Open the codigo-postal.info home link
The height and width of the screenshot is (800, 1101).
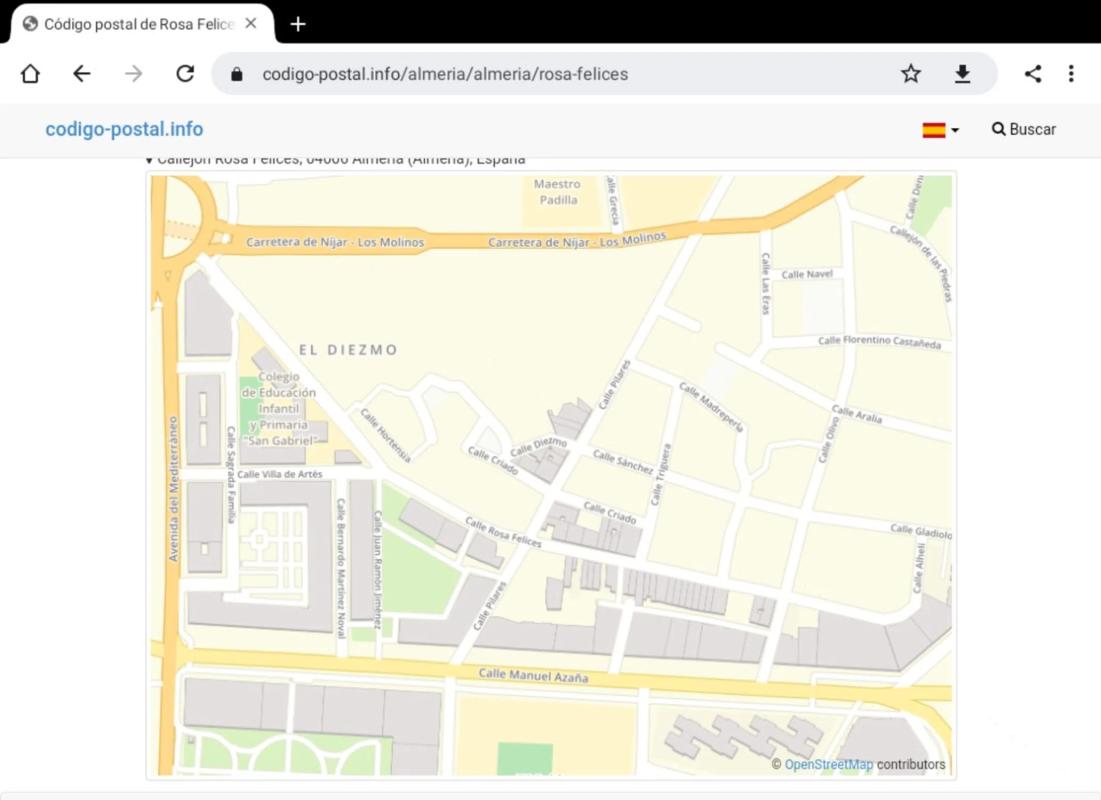[x=124, y=130]
